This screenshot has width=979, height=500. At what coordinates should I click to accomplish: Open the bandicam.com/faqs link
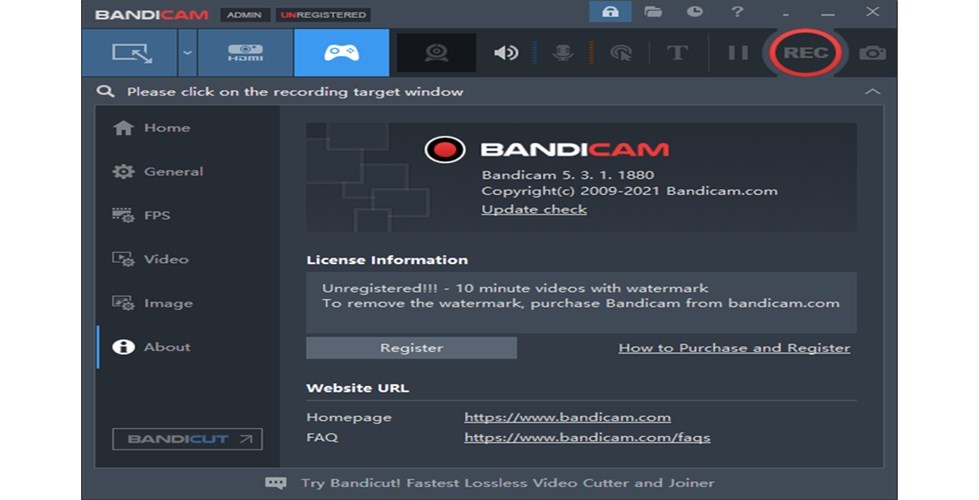[x=587, y=438]
